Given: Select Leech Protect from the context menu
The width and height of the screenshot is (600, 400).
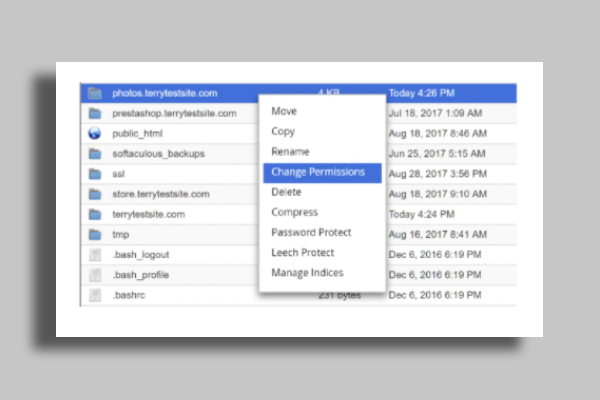Looking at the screenshot, I should click(x=302, y=253).
